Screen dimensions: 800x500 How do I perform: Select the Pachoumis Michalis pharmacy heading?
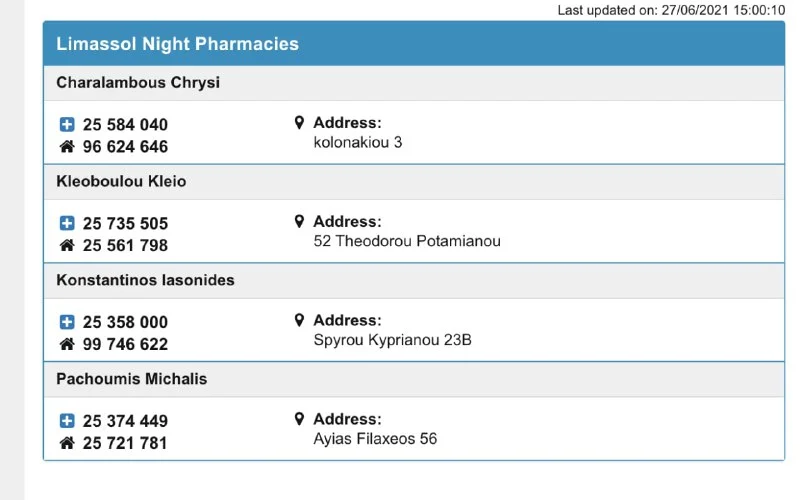(132, 380)
